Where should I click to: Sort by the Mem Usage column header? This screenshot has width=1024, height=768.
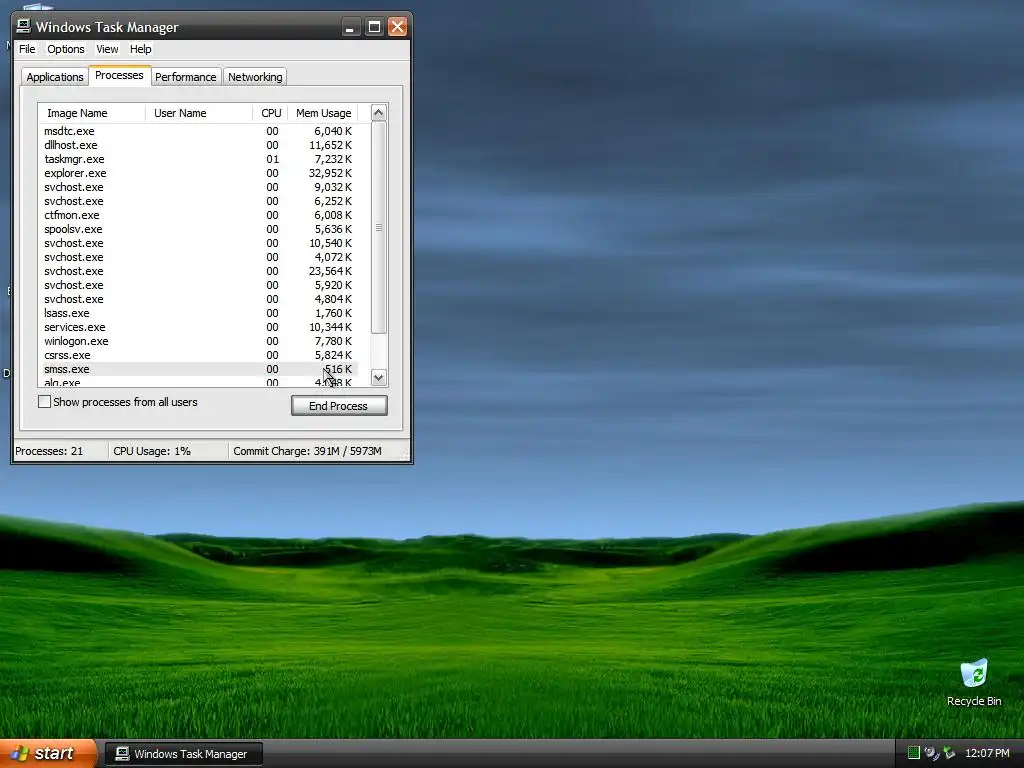pyautogui.click(x=323, y=113)
